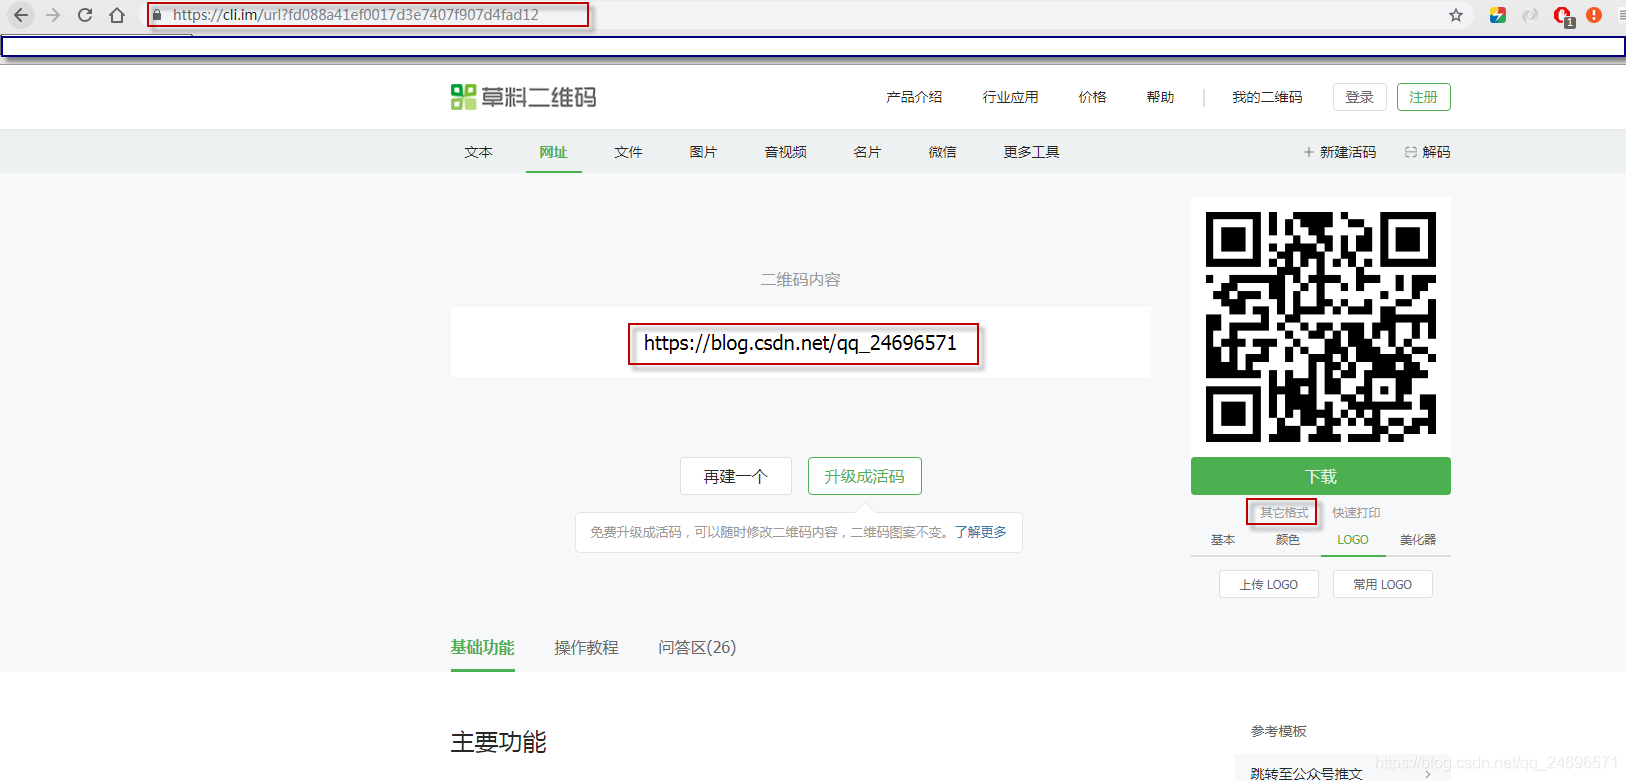Click 快速打印 link

coord(1356,512)
